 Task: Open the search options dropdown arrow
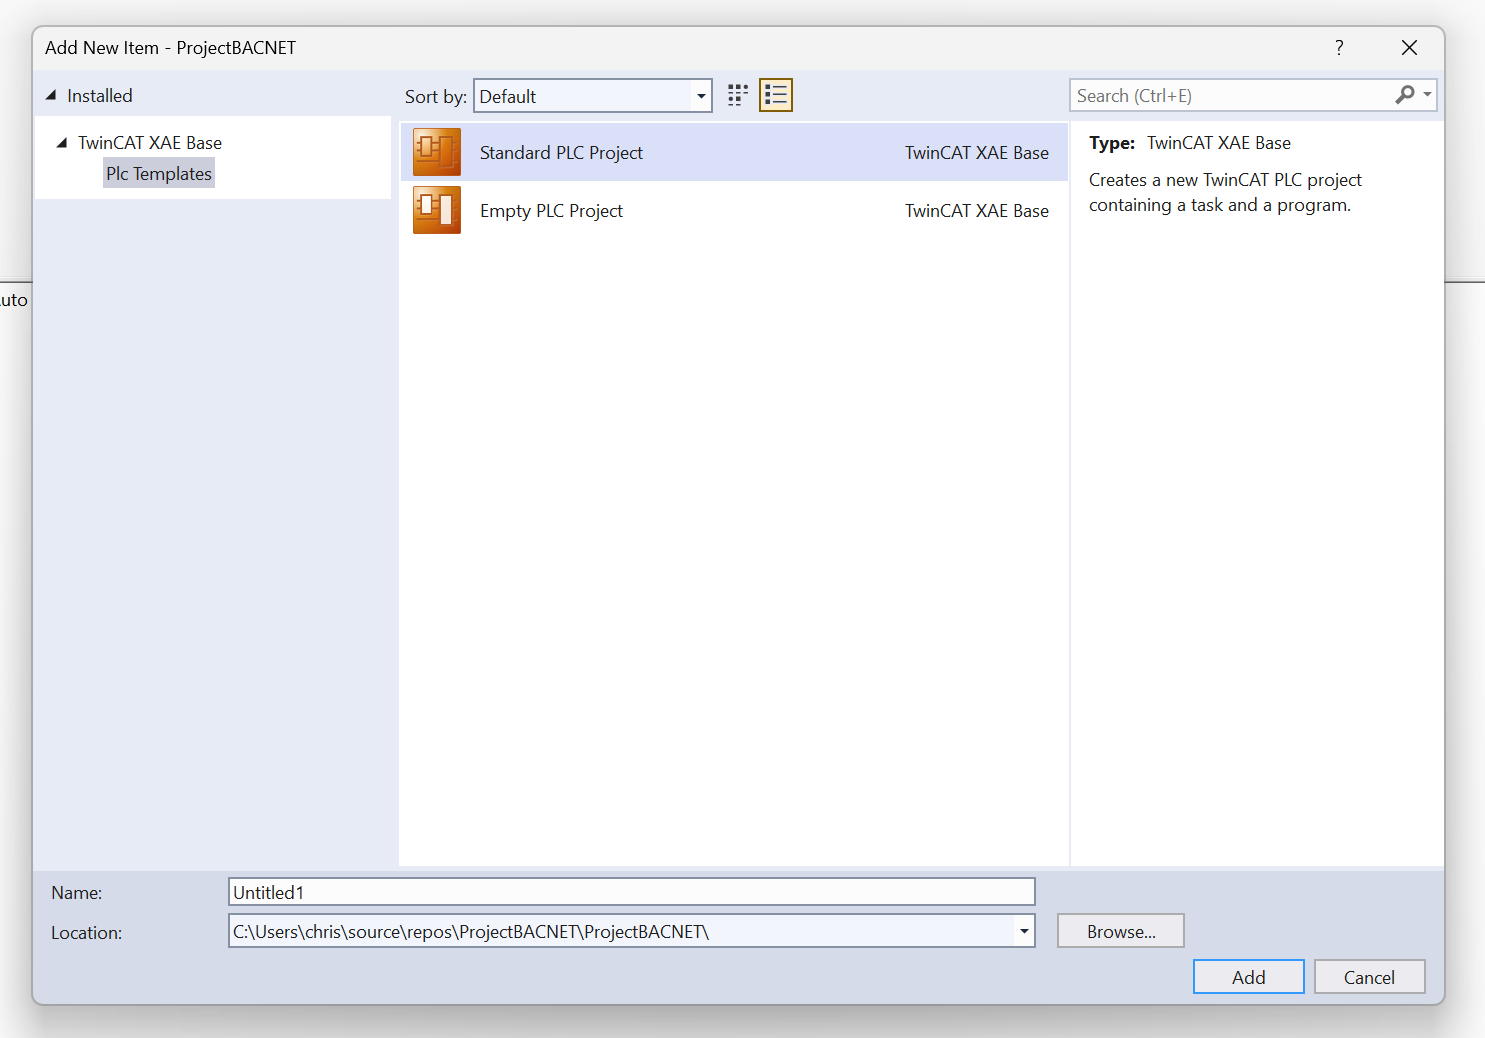(x=1427, y=95)
